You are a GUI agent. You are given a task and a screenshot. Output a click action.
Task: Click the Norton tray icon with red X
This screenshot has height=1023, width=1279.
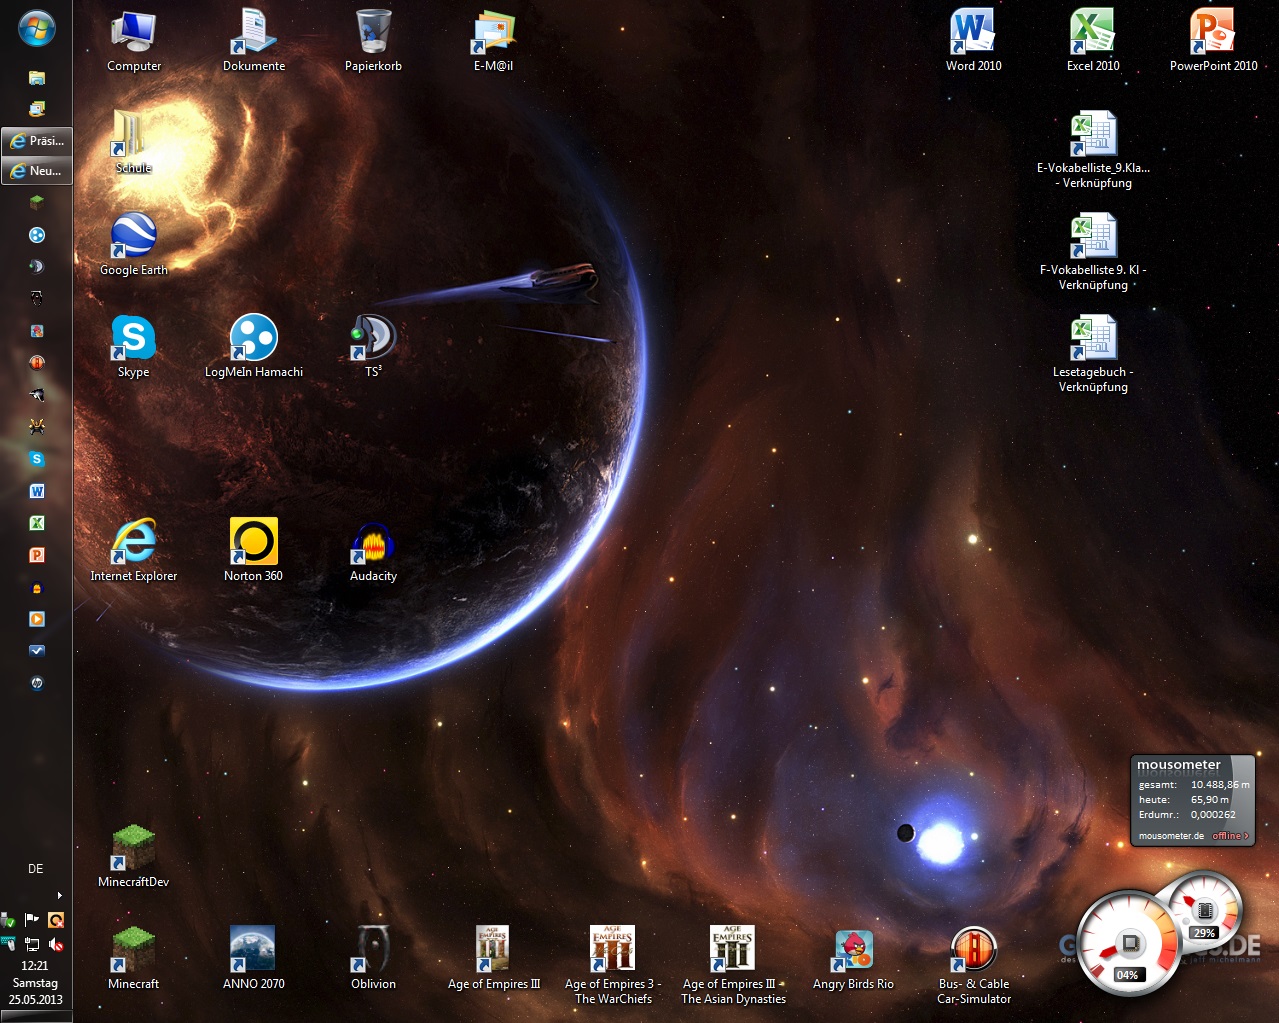[x=56, y=920]
